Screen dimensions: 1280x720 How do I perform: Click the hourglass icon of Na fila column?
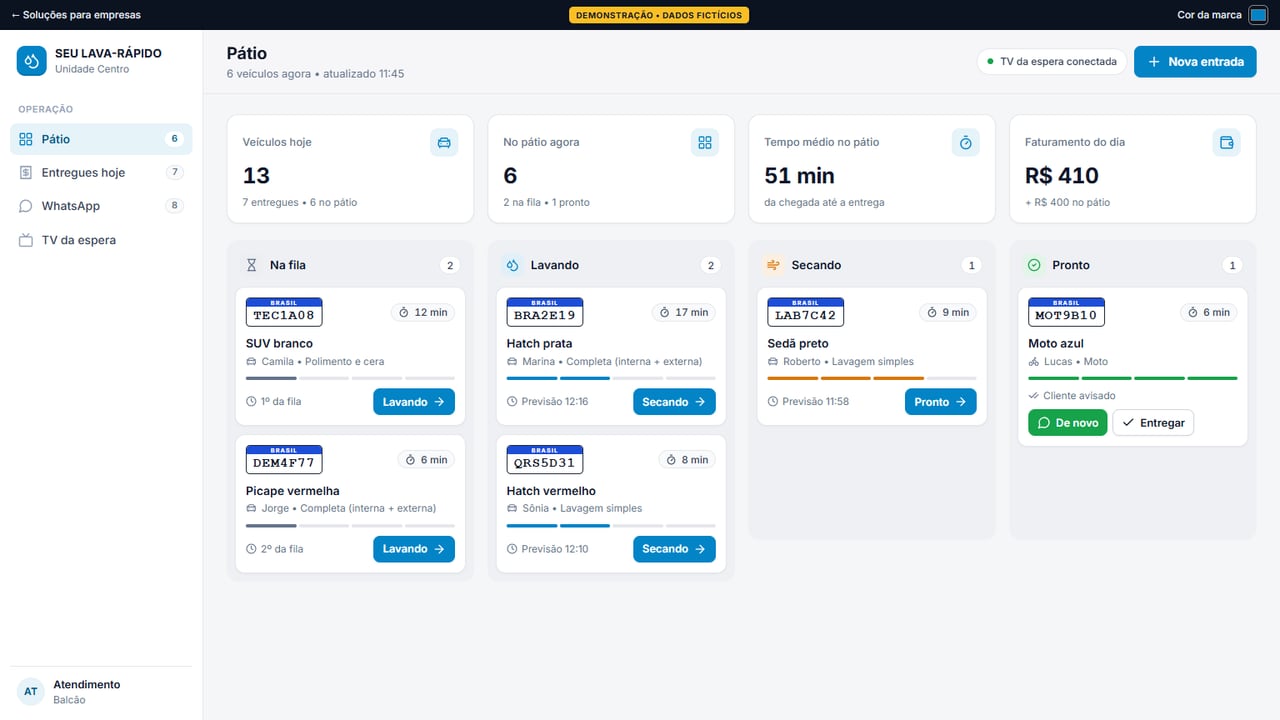coord(252,265)
